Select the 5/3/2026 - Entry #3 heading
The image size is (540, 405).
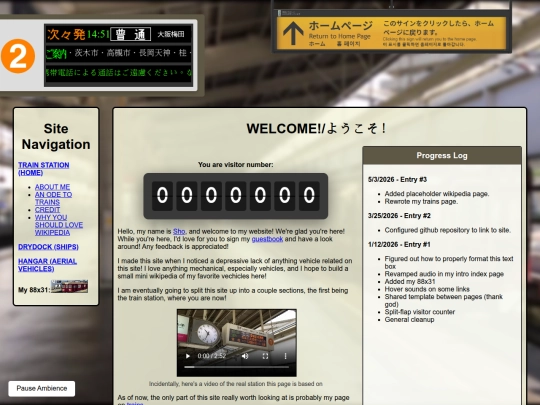pyautogui.click(x=397, y=179)
